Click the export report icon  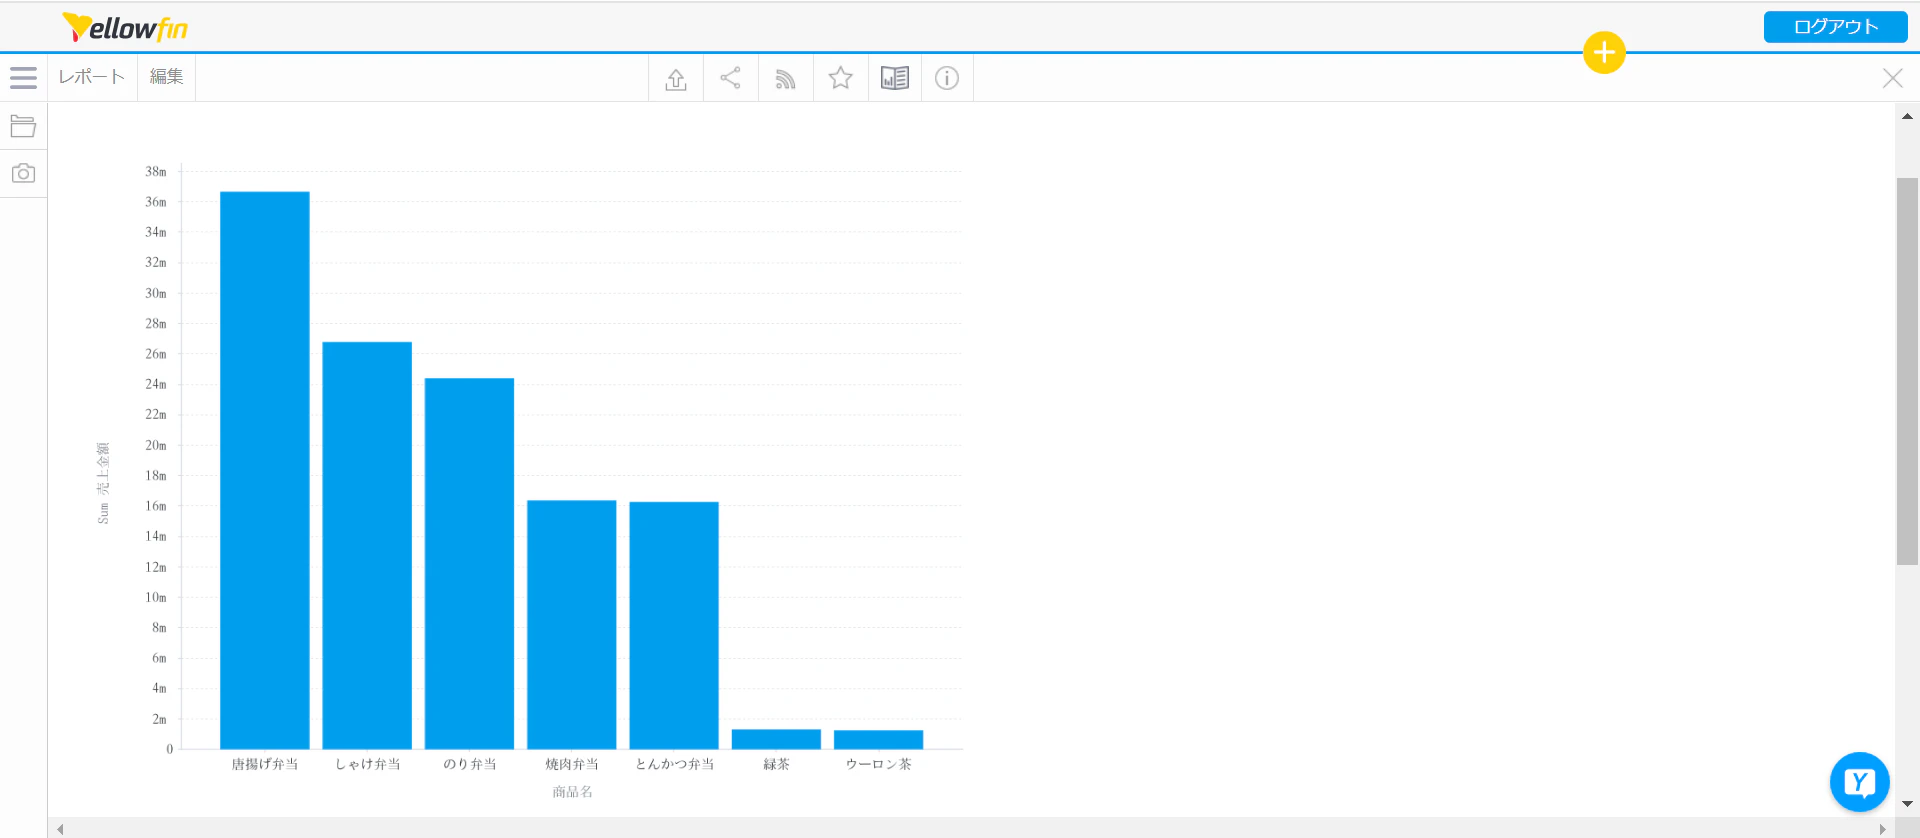click(676, 78)
